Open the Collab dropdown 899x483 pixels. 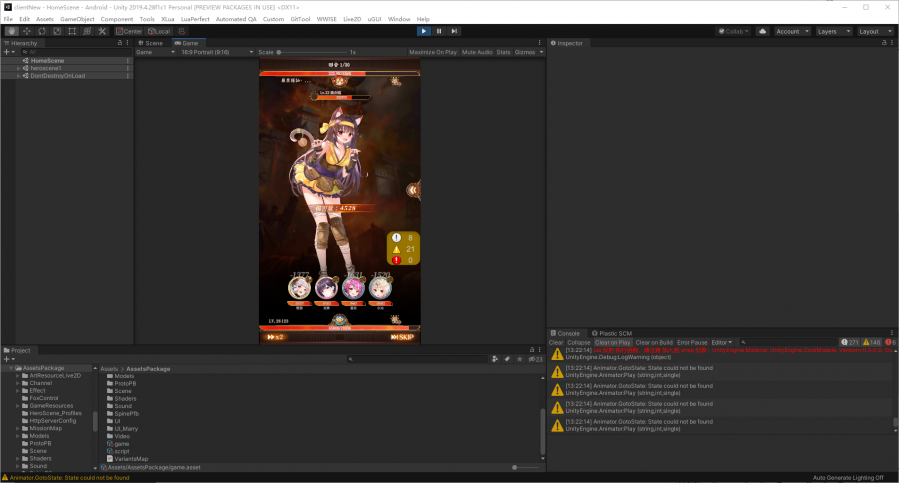point(734,31)
